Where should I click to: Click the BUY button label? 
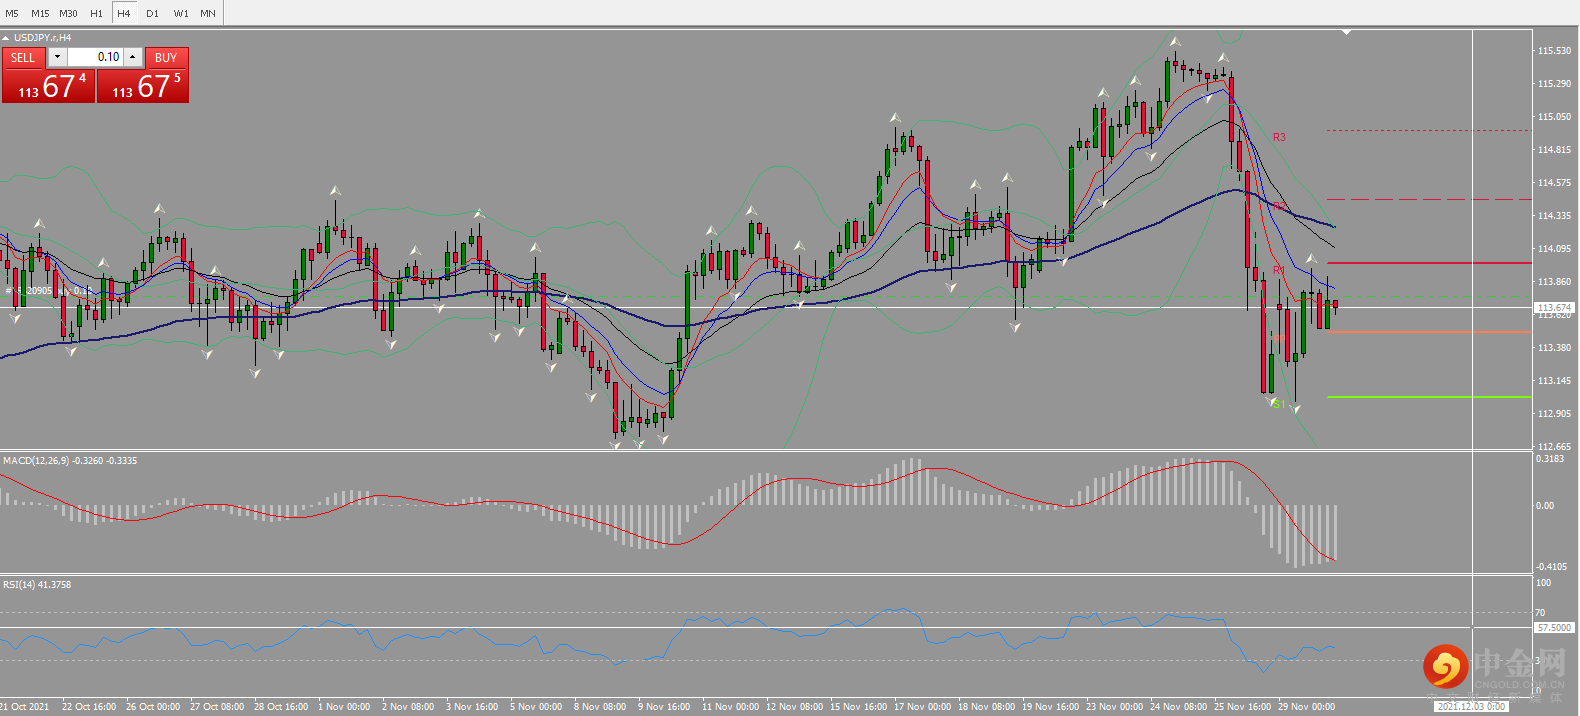(x=166, y=57)
